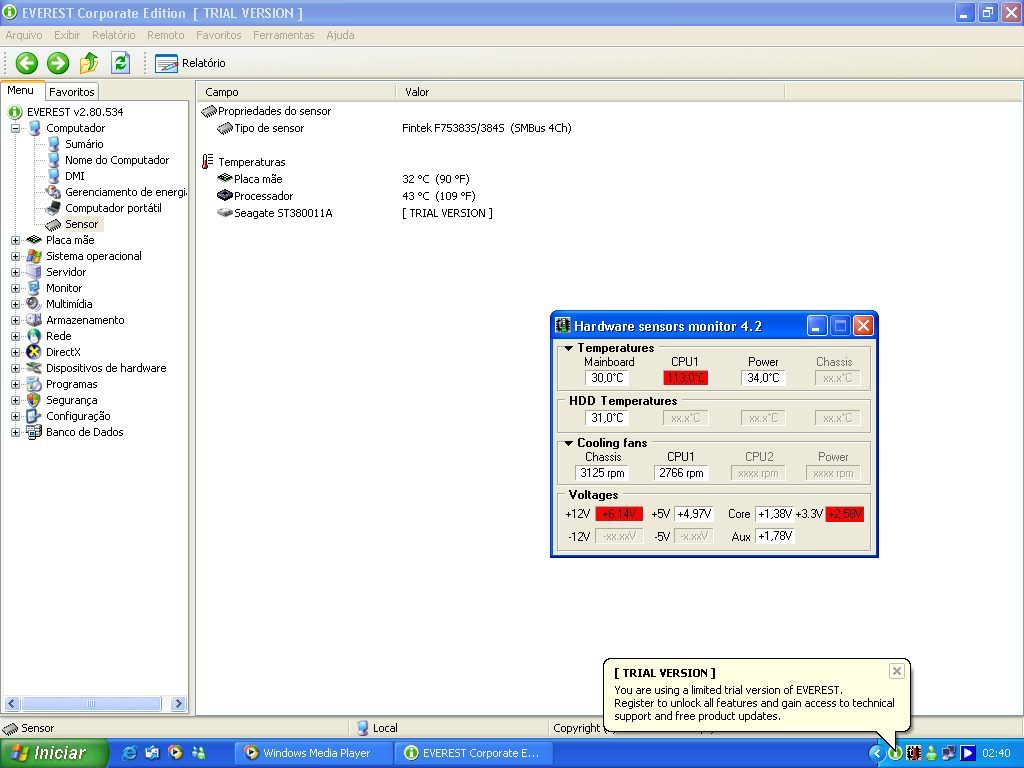Refresh the page with the refresh icon

(x=121, y=63)
